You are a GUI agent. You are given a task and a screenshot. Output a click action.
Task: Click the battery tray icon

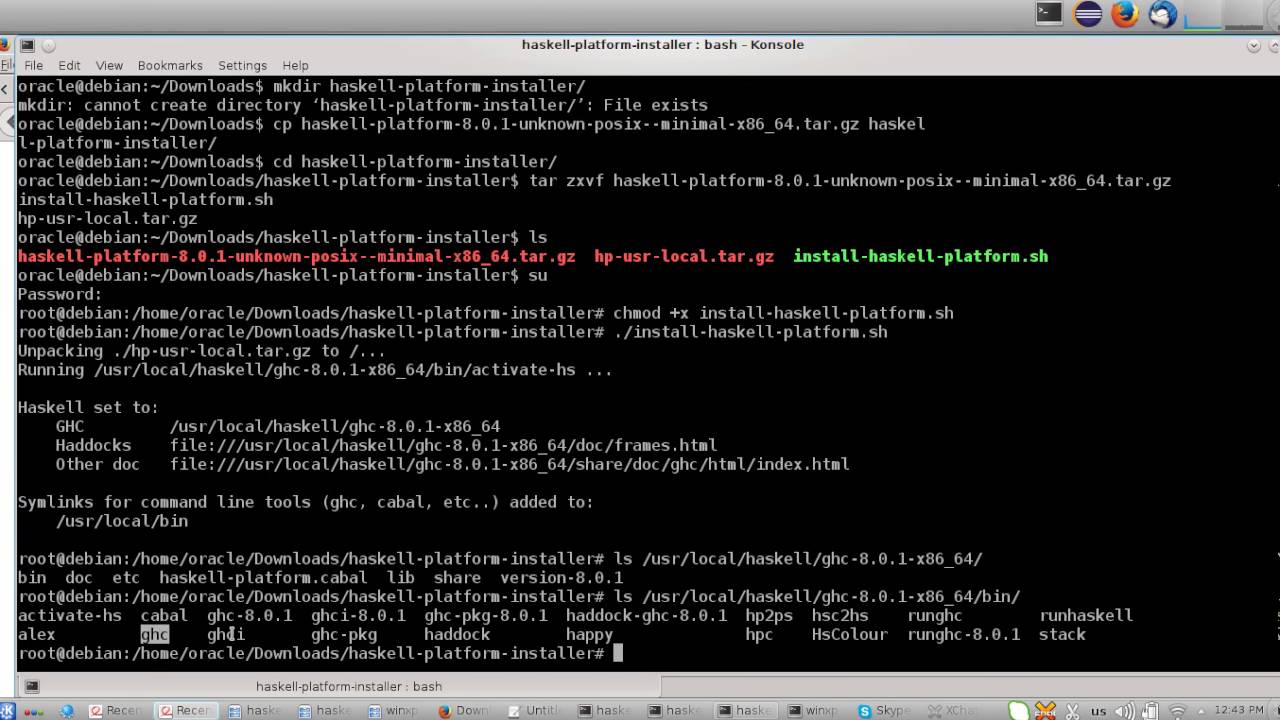(1151, 711)
